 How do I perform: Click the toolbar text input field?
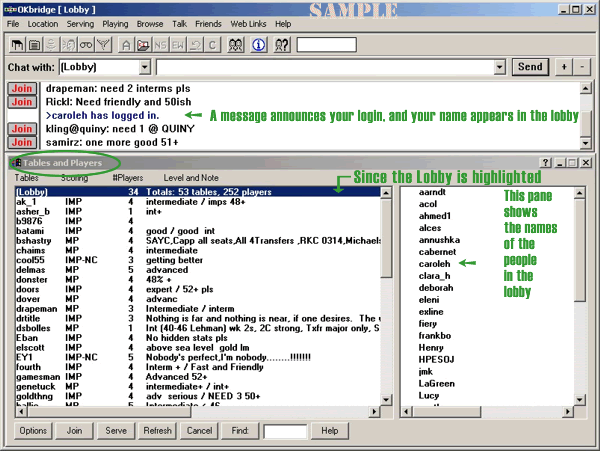coord(326,45)
